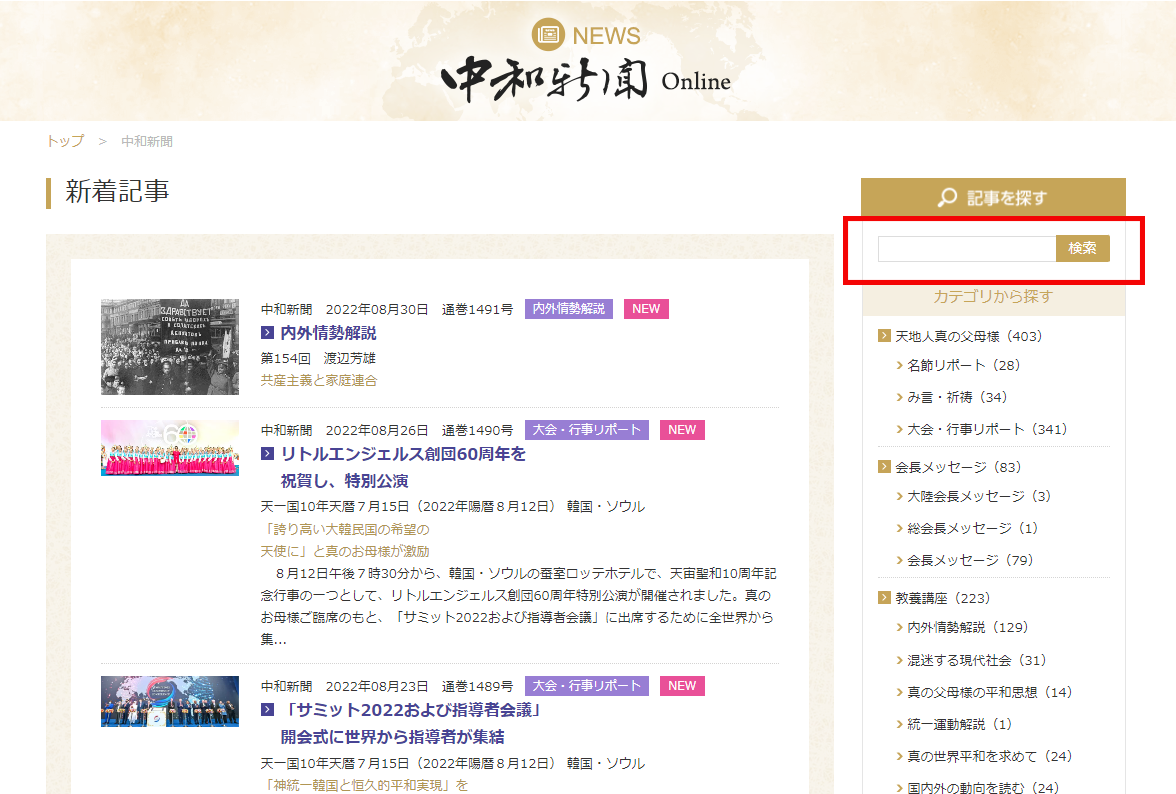Viewport: 1176px width, 794px height.
Task: Click chevron beside 真の父母様の平和思想（14）
Action: click(x=899, y=693)
